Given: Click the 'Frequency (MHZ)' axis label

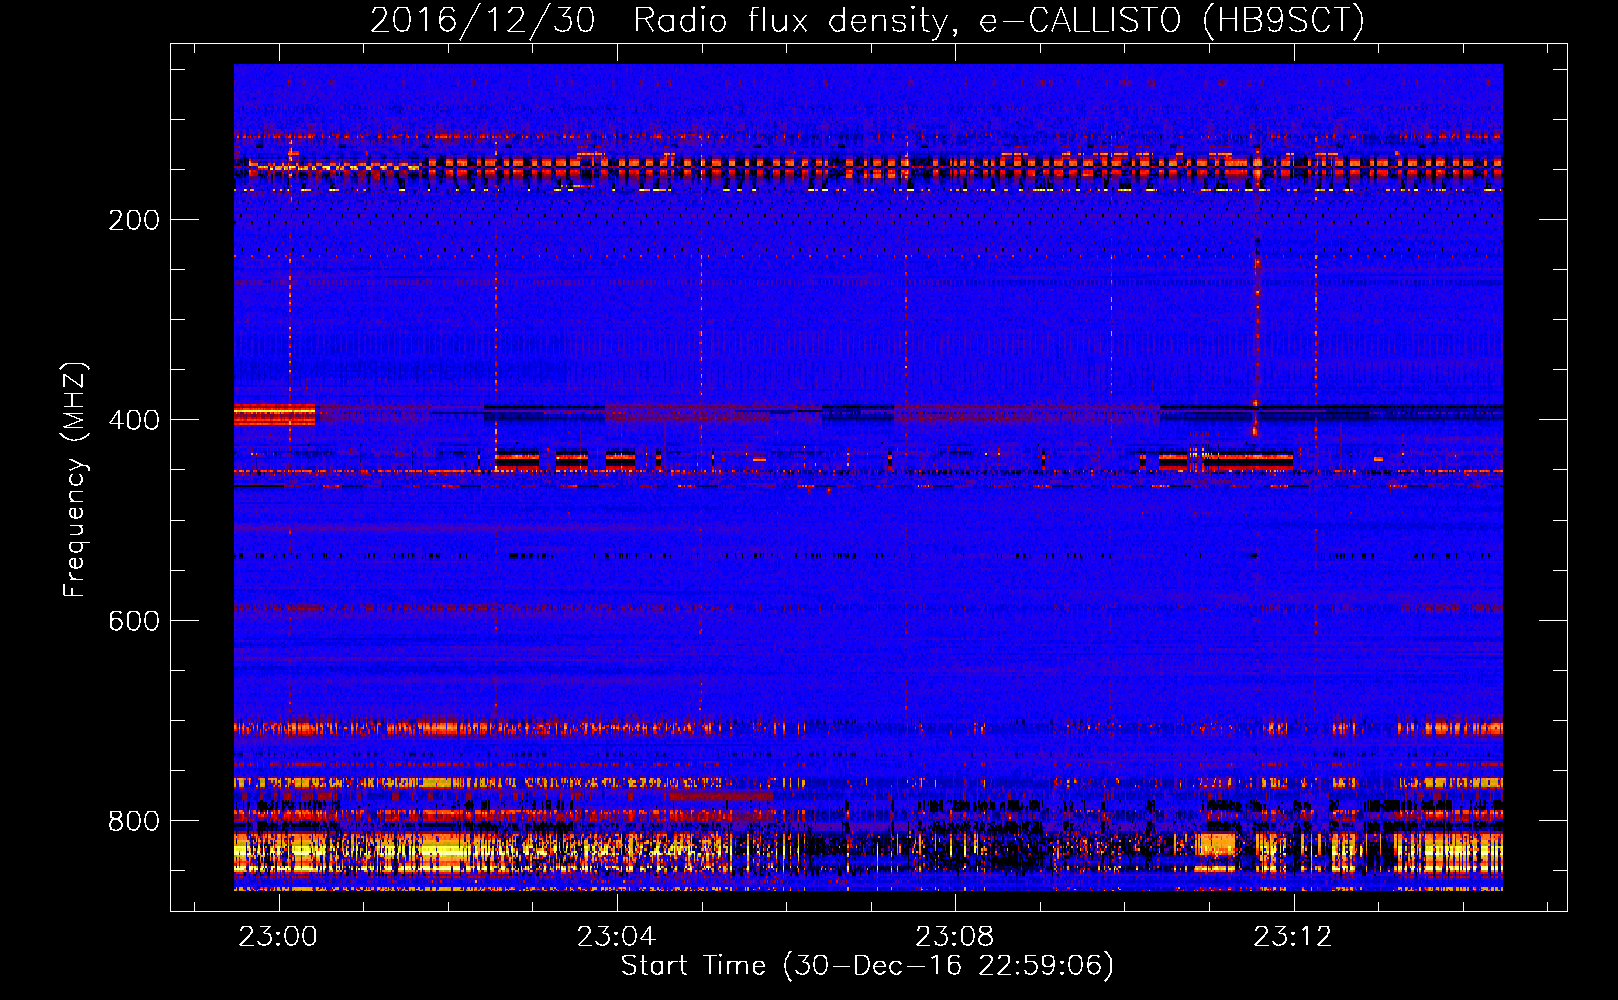Looking at the screenshot, I should [x=75, y=480].
